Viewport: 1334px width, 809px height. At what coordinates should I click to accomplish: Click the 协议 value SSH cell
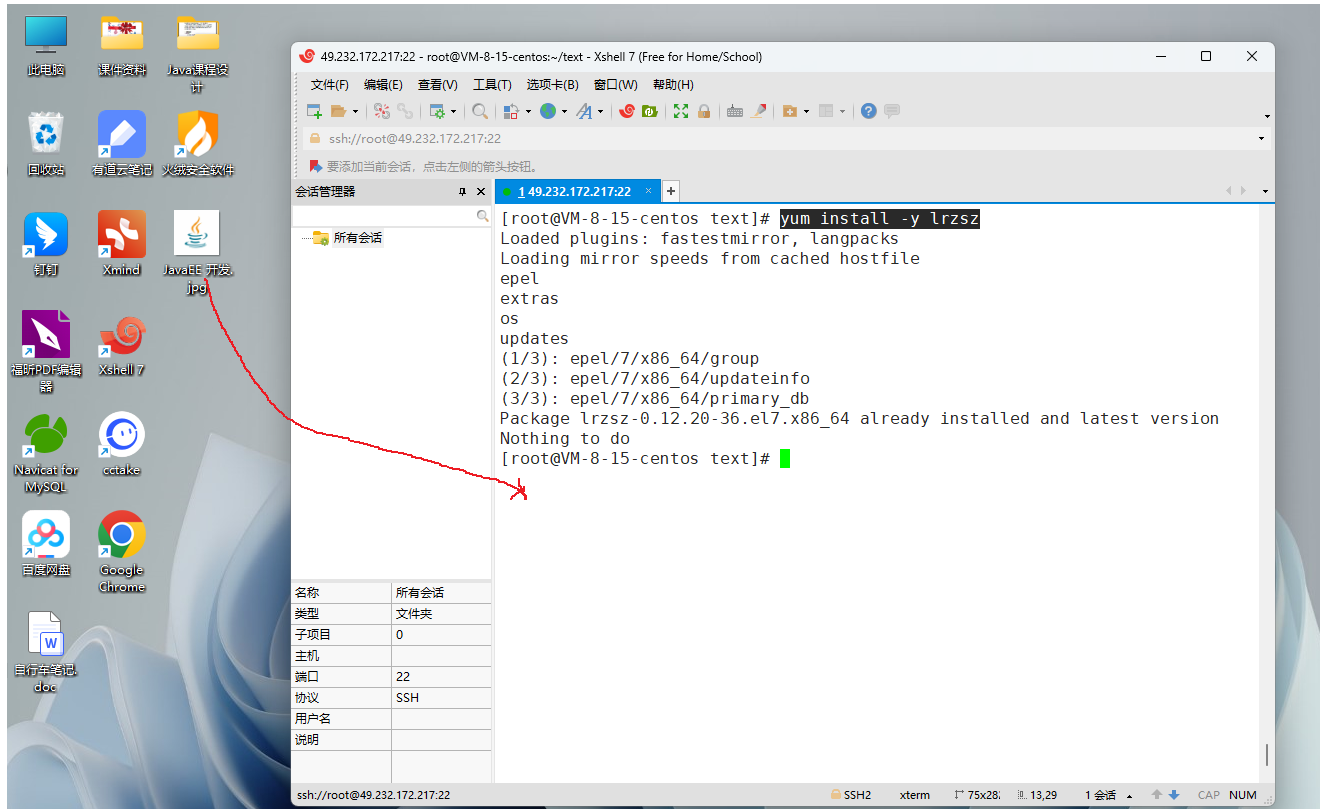(441, 698)
